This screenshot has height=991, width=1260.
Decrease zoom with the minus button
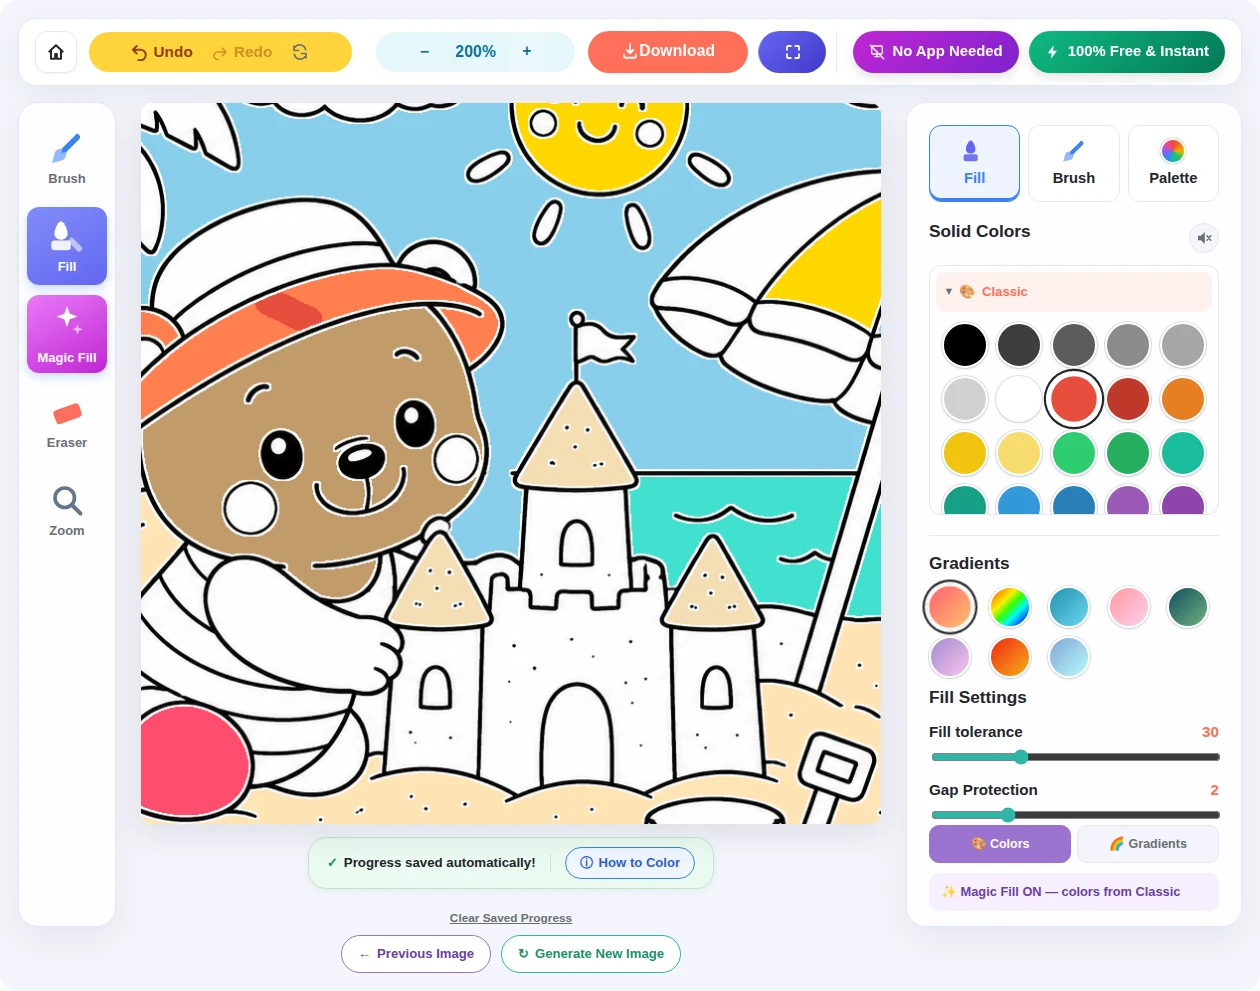tap(424, 52)
